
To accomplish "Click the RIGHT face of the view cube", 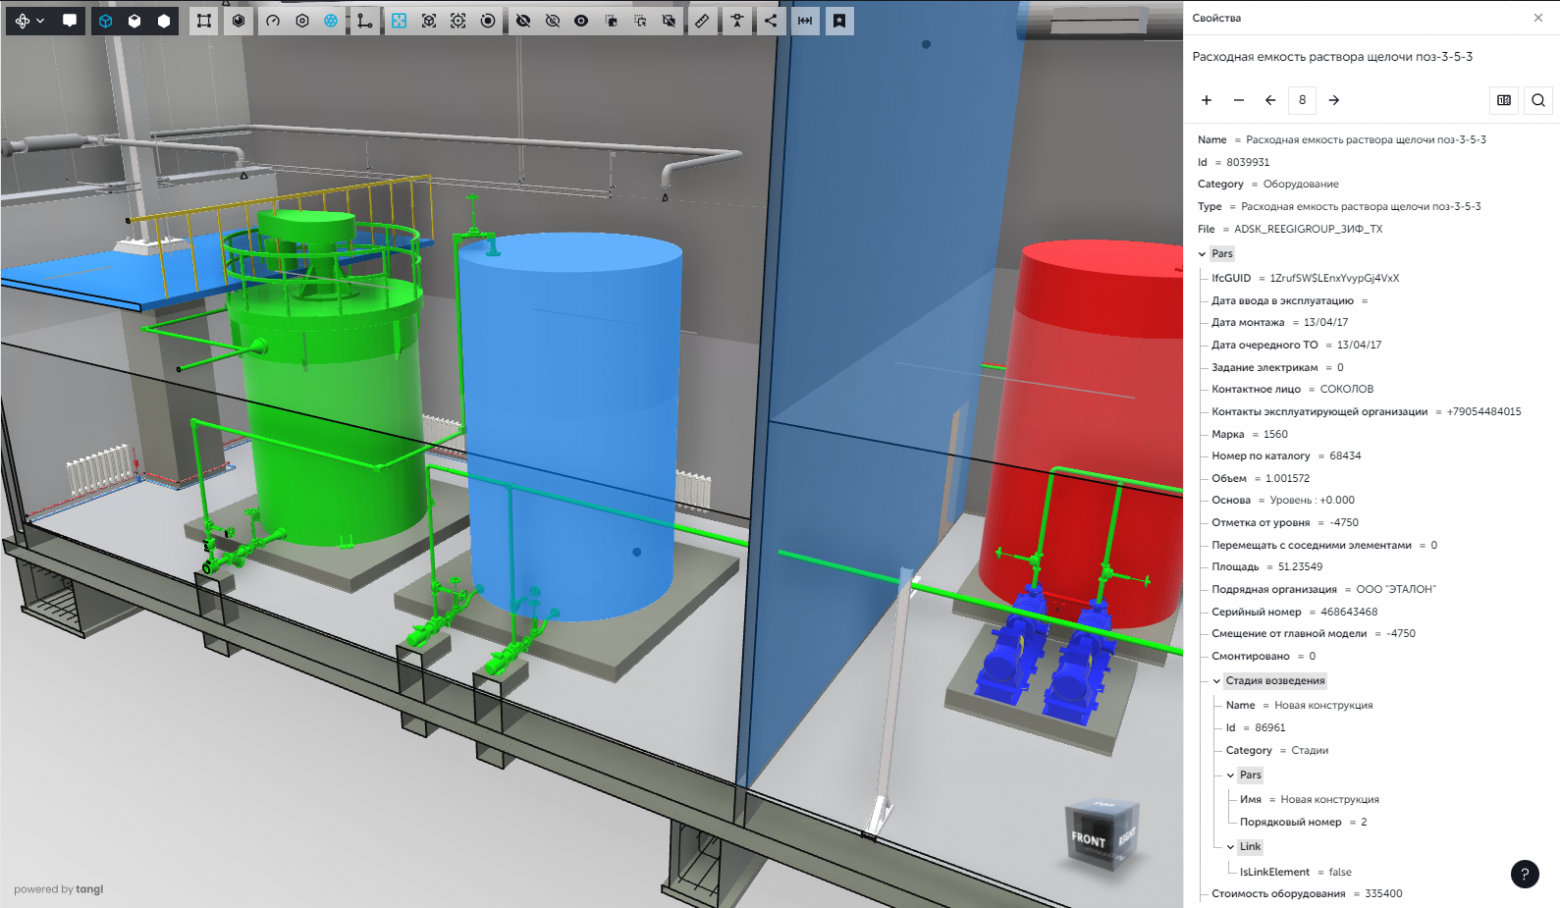I will coord(1126,835).
